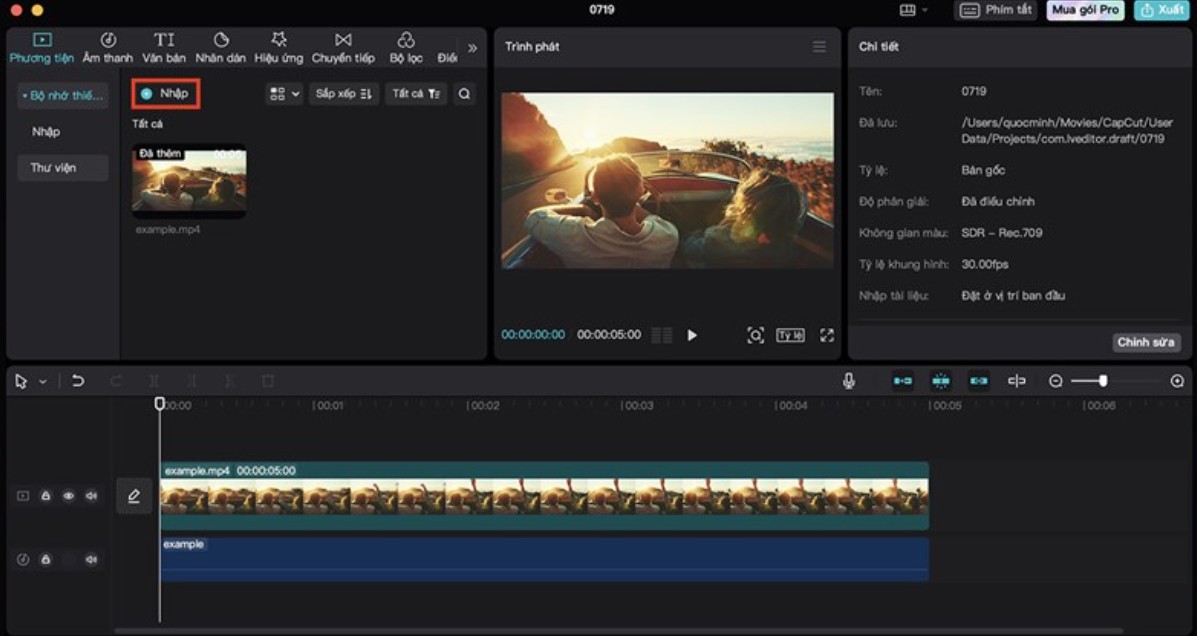The image size is (1197, 636).
Task: Mute the example audio track
Action: (x=92, y=560)
